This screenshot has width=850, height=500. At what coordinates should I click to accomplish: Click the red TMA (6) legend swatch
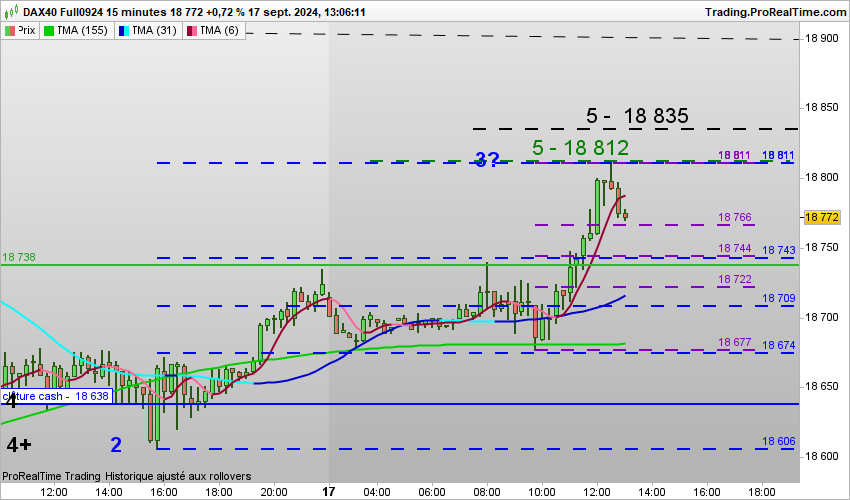click(192, 31)
